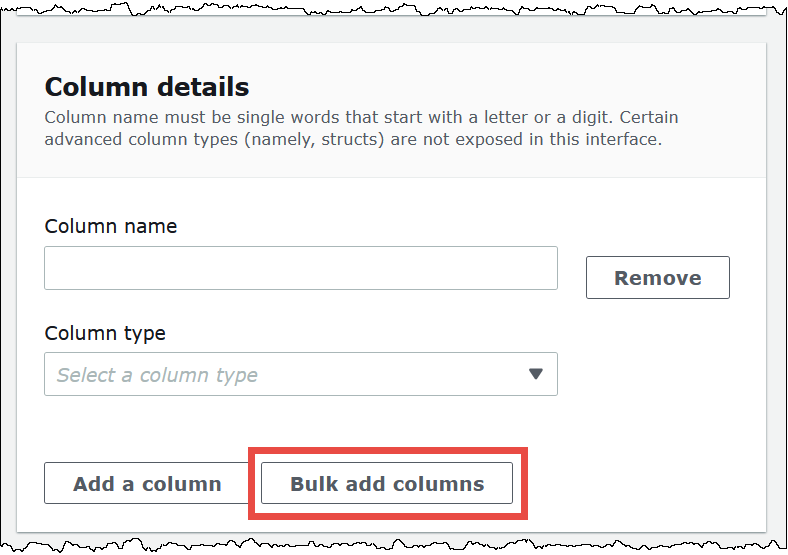The height and width of the screenshot is (555, 788).
Task: Click the dropdown arrow in Column type
Action: [535, 374]
